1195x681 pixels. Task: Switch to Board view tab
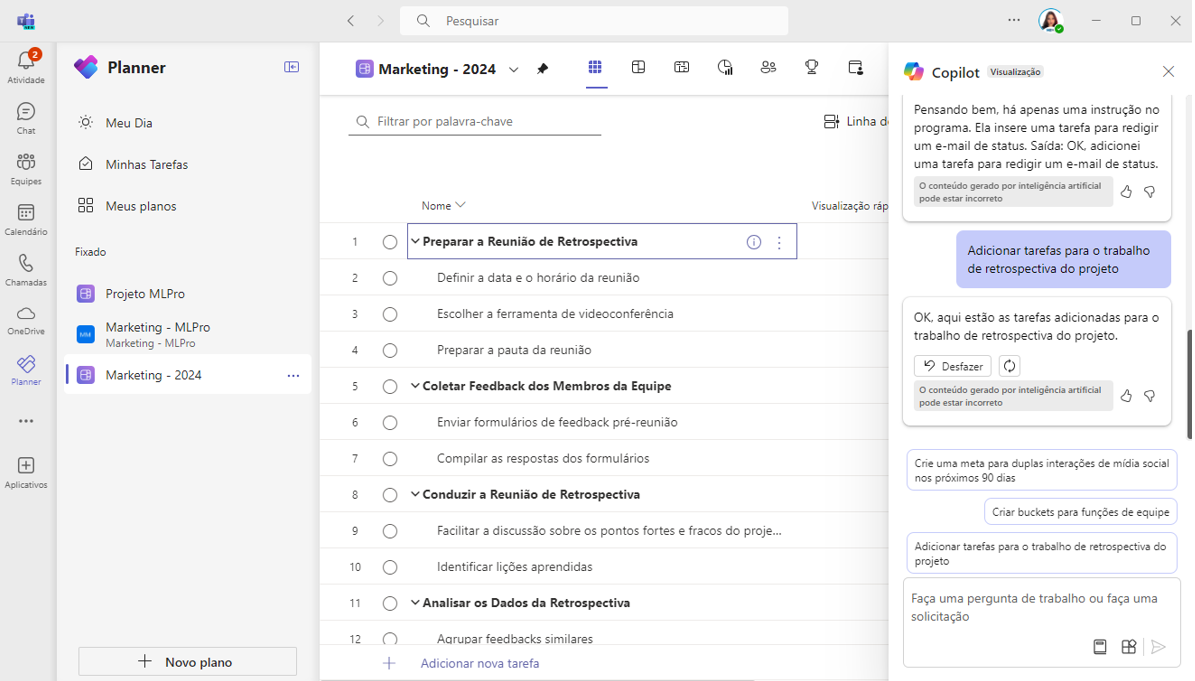click(x=639, y=68)
